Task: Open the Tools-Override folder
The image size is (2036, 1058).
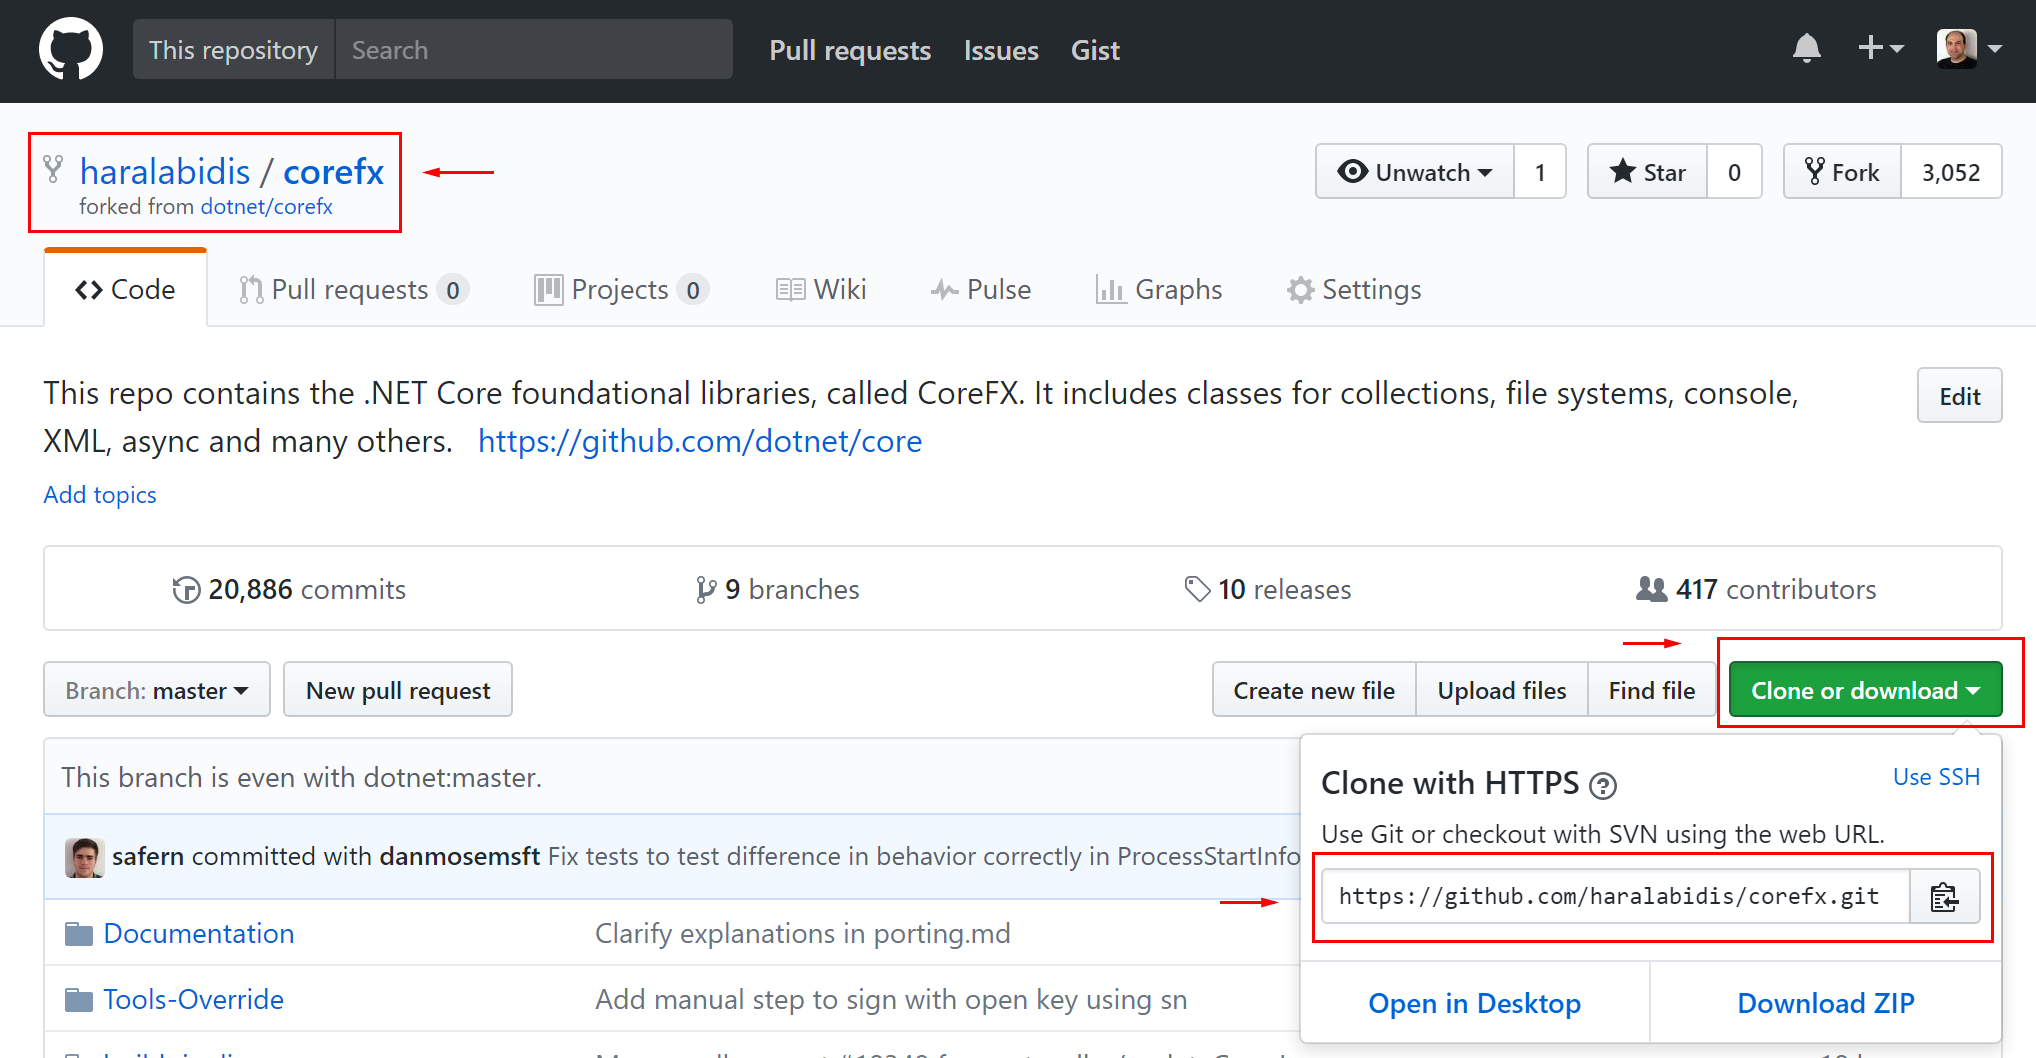Action: (194, 1000)
